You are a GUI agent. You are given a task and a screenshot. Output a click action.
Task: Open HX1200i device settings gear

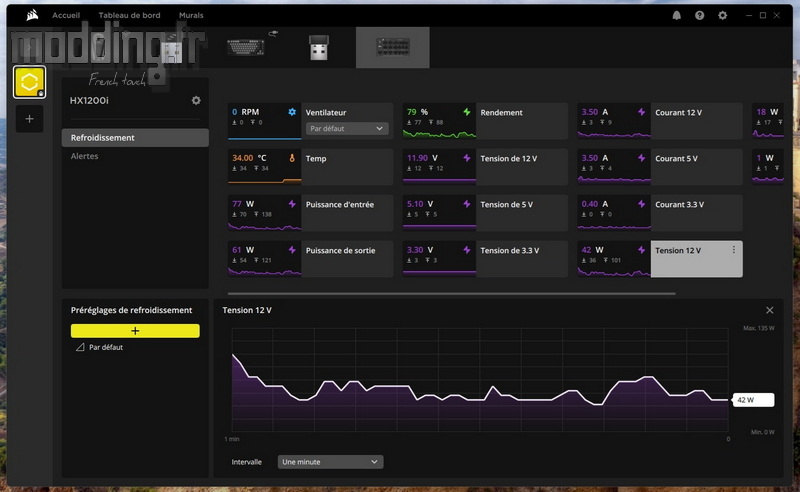196,101
